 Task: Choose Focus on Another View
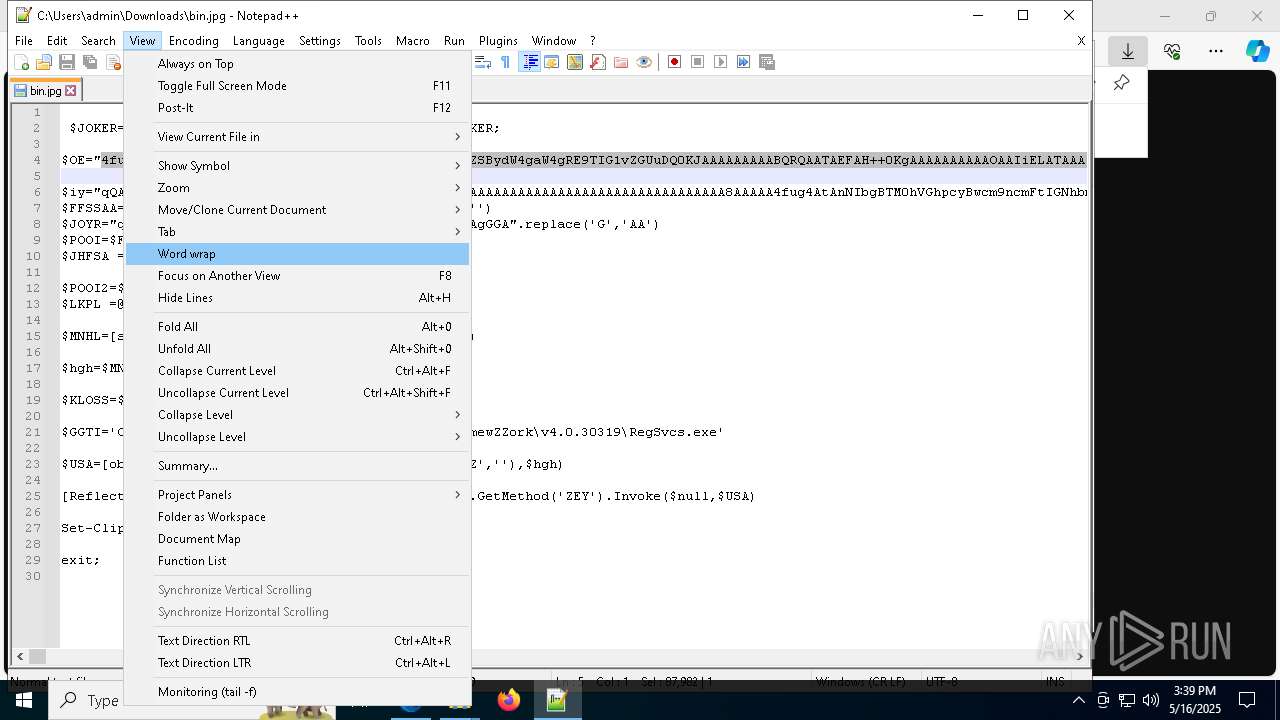(298, 276)
